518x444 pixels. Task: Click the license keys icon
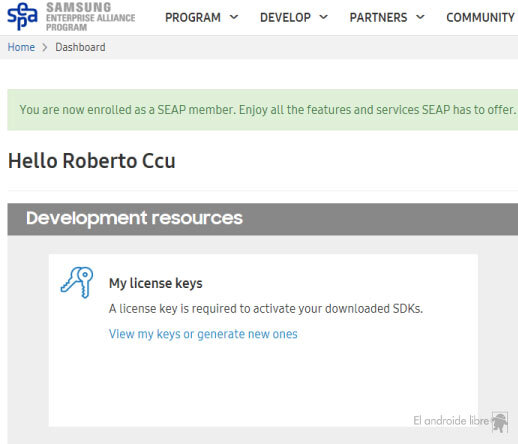point(77,282)
